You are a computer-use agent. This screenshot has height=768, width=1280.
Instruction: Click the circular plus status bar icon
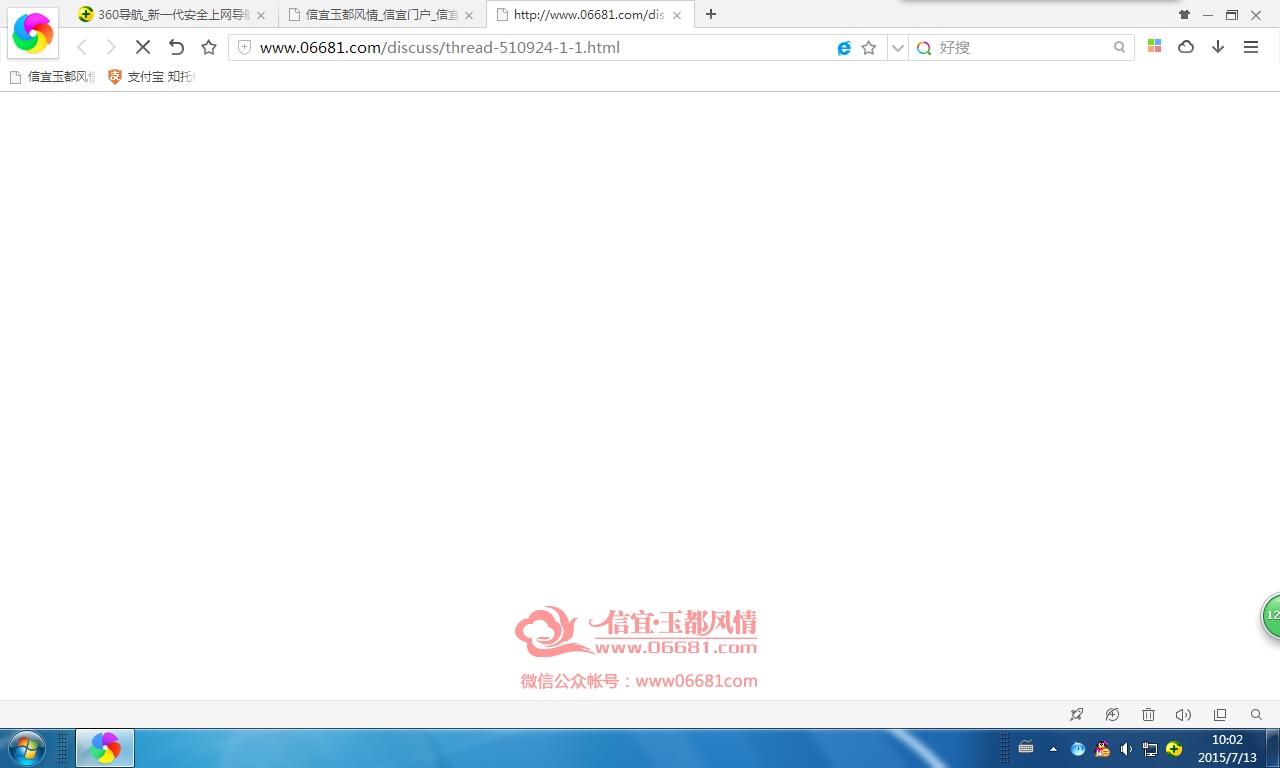click(1112, 715)
